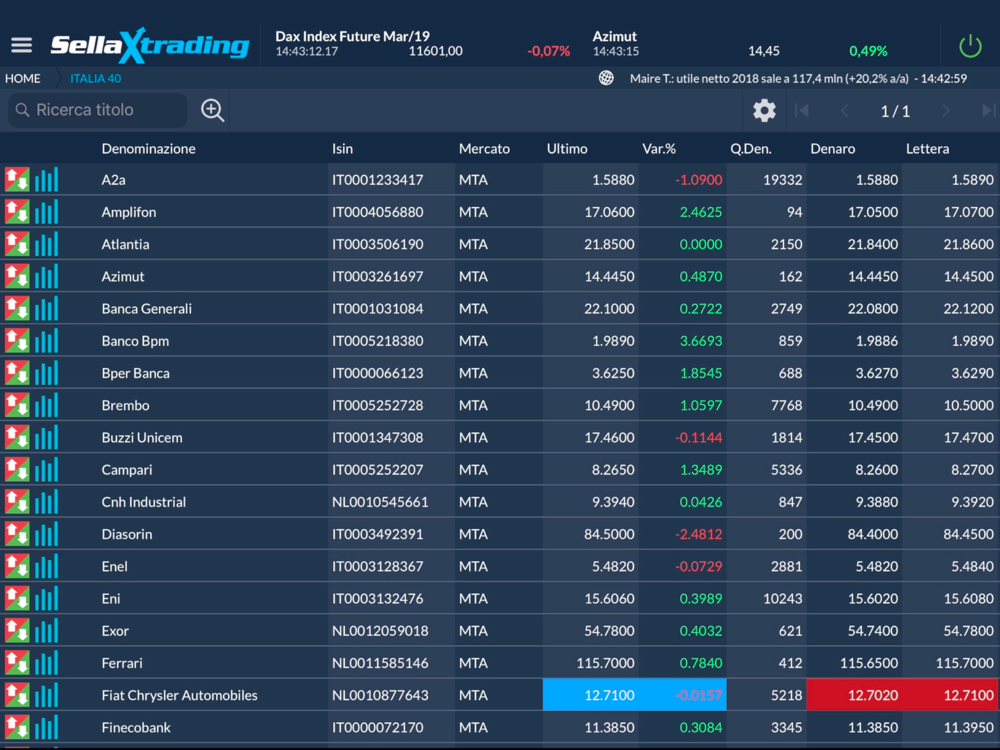Click Campari Denaro 8.2600
This screenshot has height=750, width=1000.
coord(876,469)
